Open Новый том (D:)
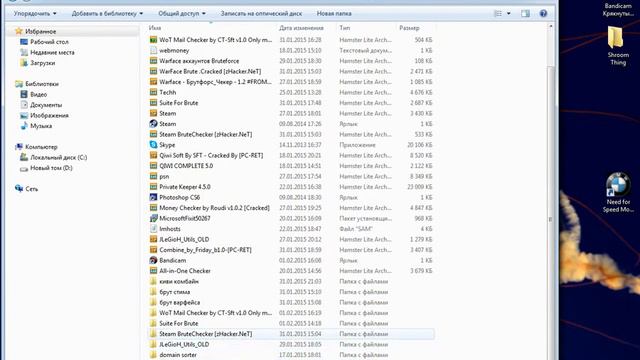Screen dimensions: 640x360 click(x=51, y=168)
